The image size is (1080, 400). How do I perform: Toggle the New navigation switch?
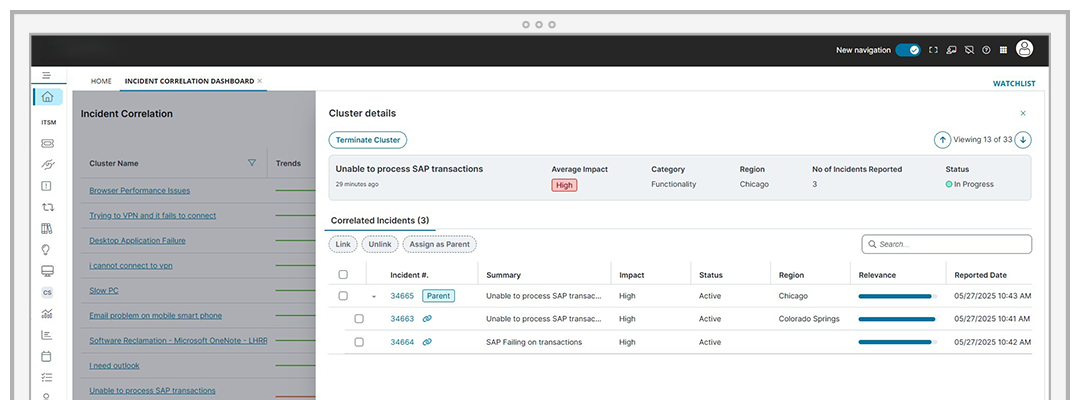(908, 50)
